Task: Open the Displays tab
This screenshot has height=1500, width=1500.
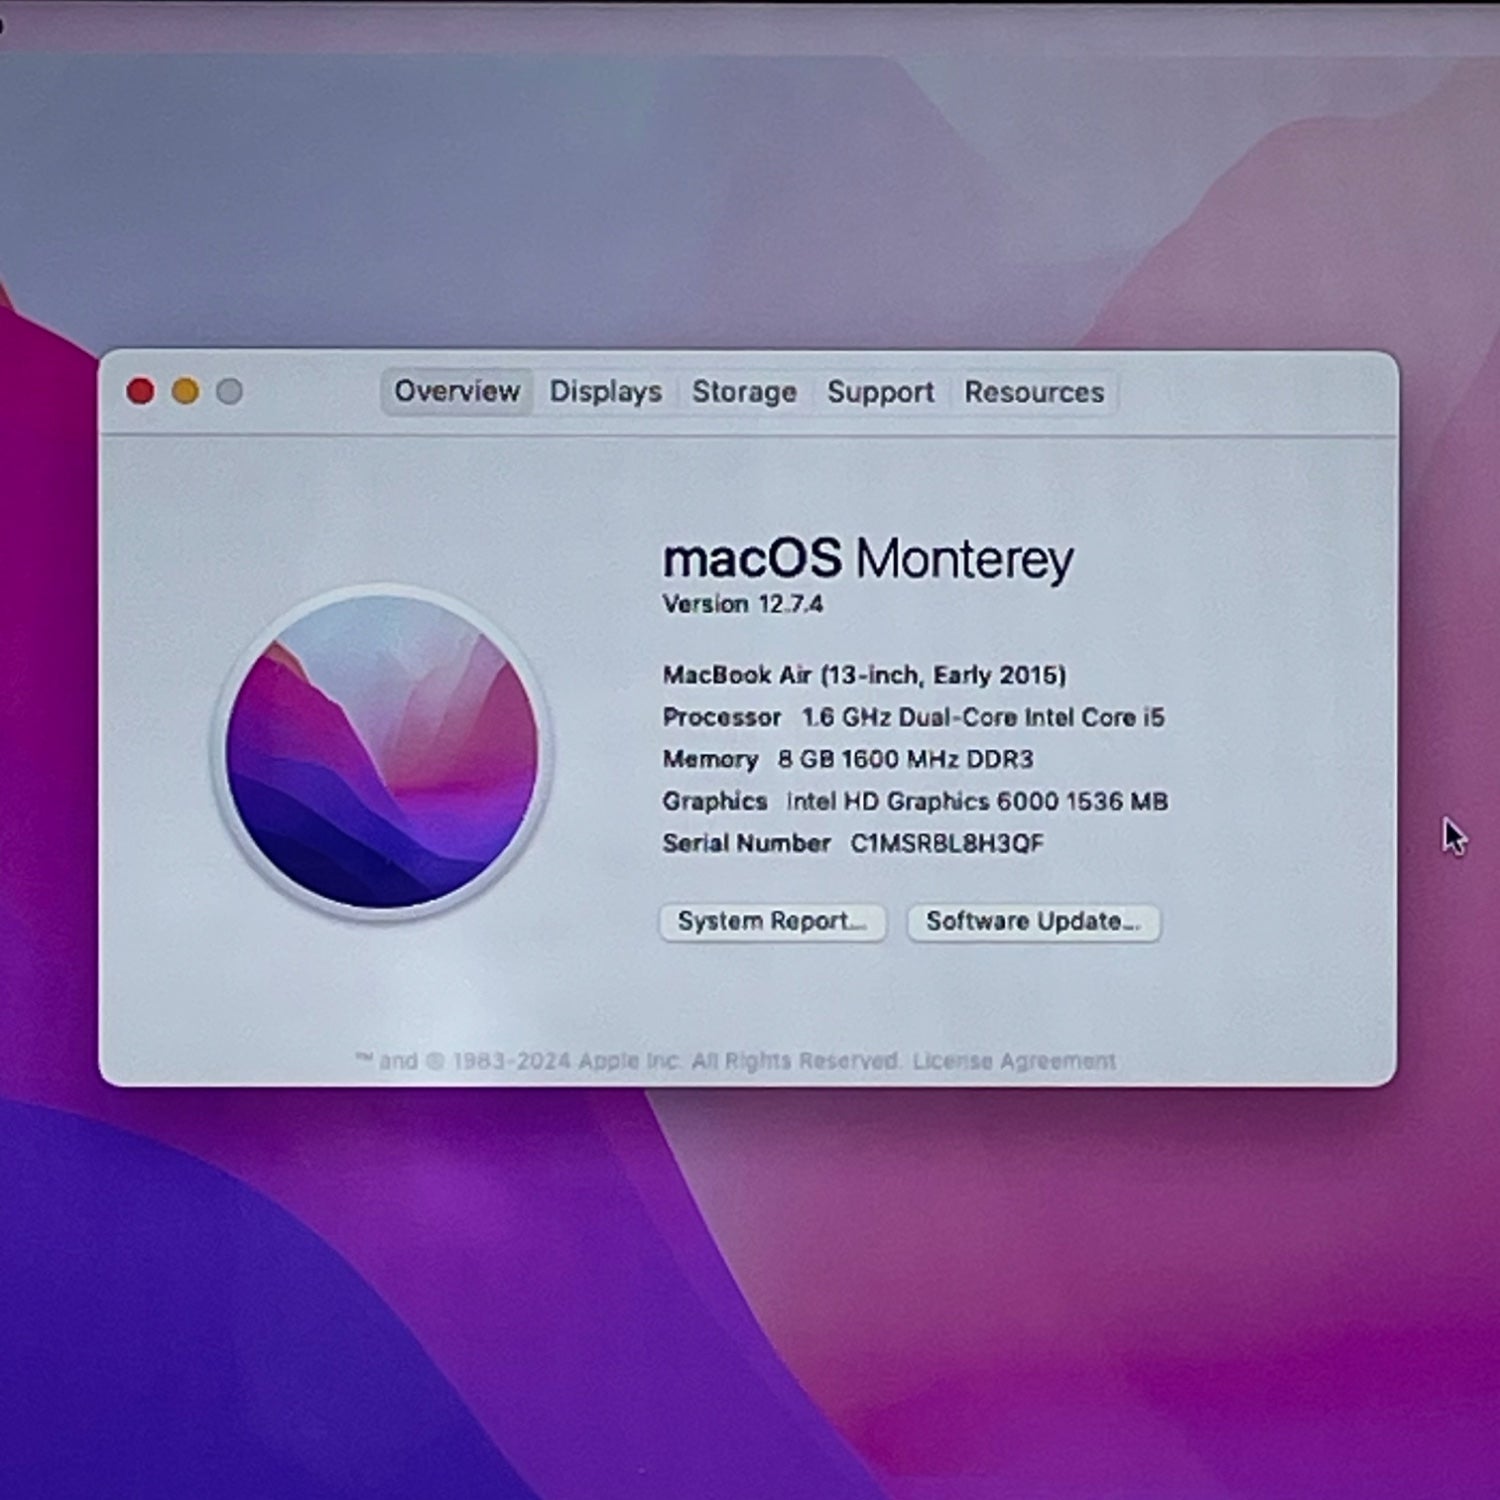Action: point(606,392)
